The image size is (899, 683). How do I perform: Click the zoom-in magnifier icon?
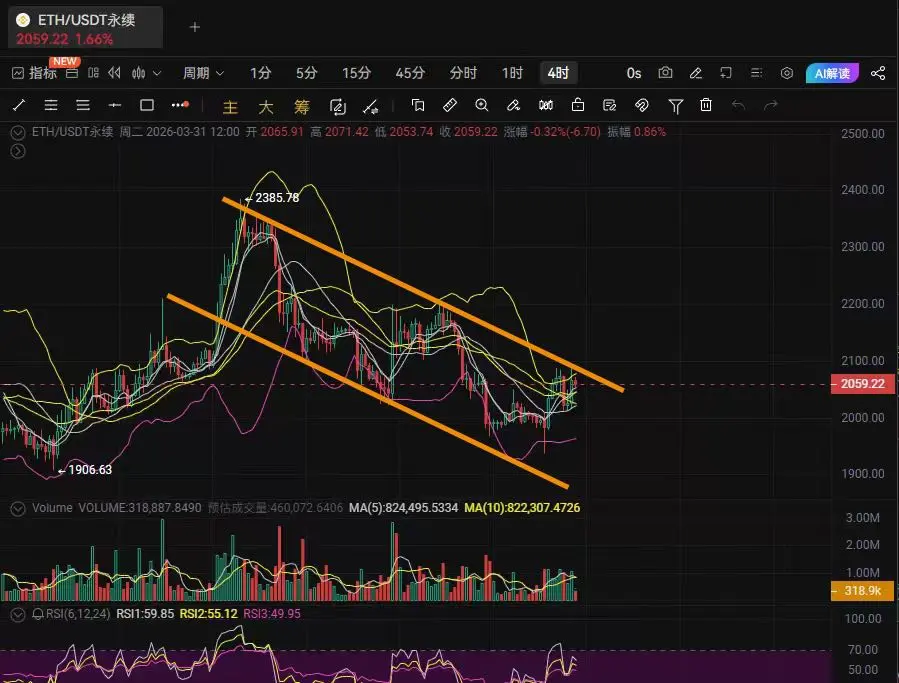point(482,105)
